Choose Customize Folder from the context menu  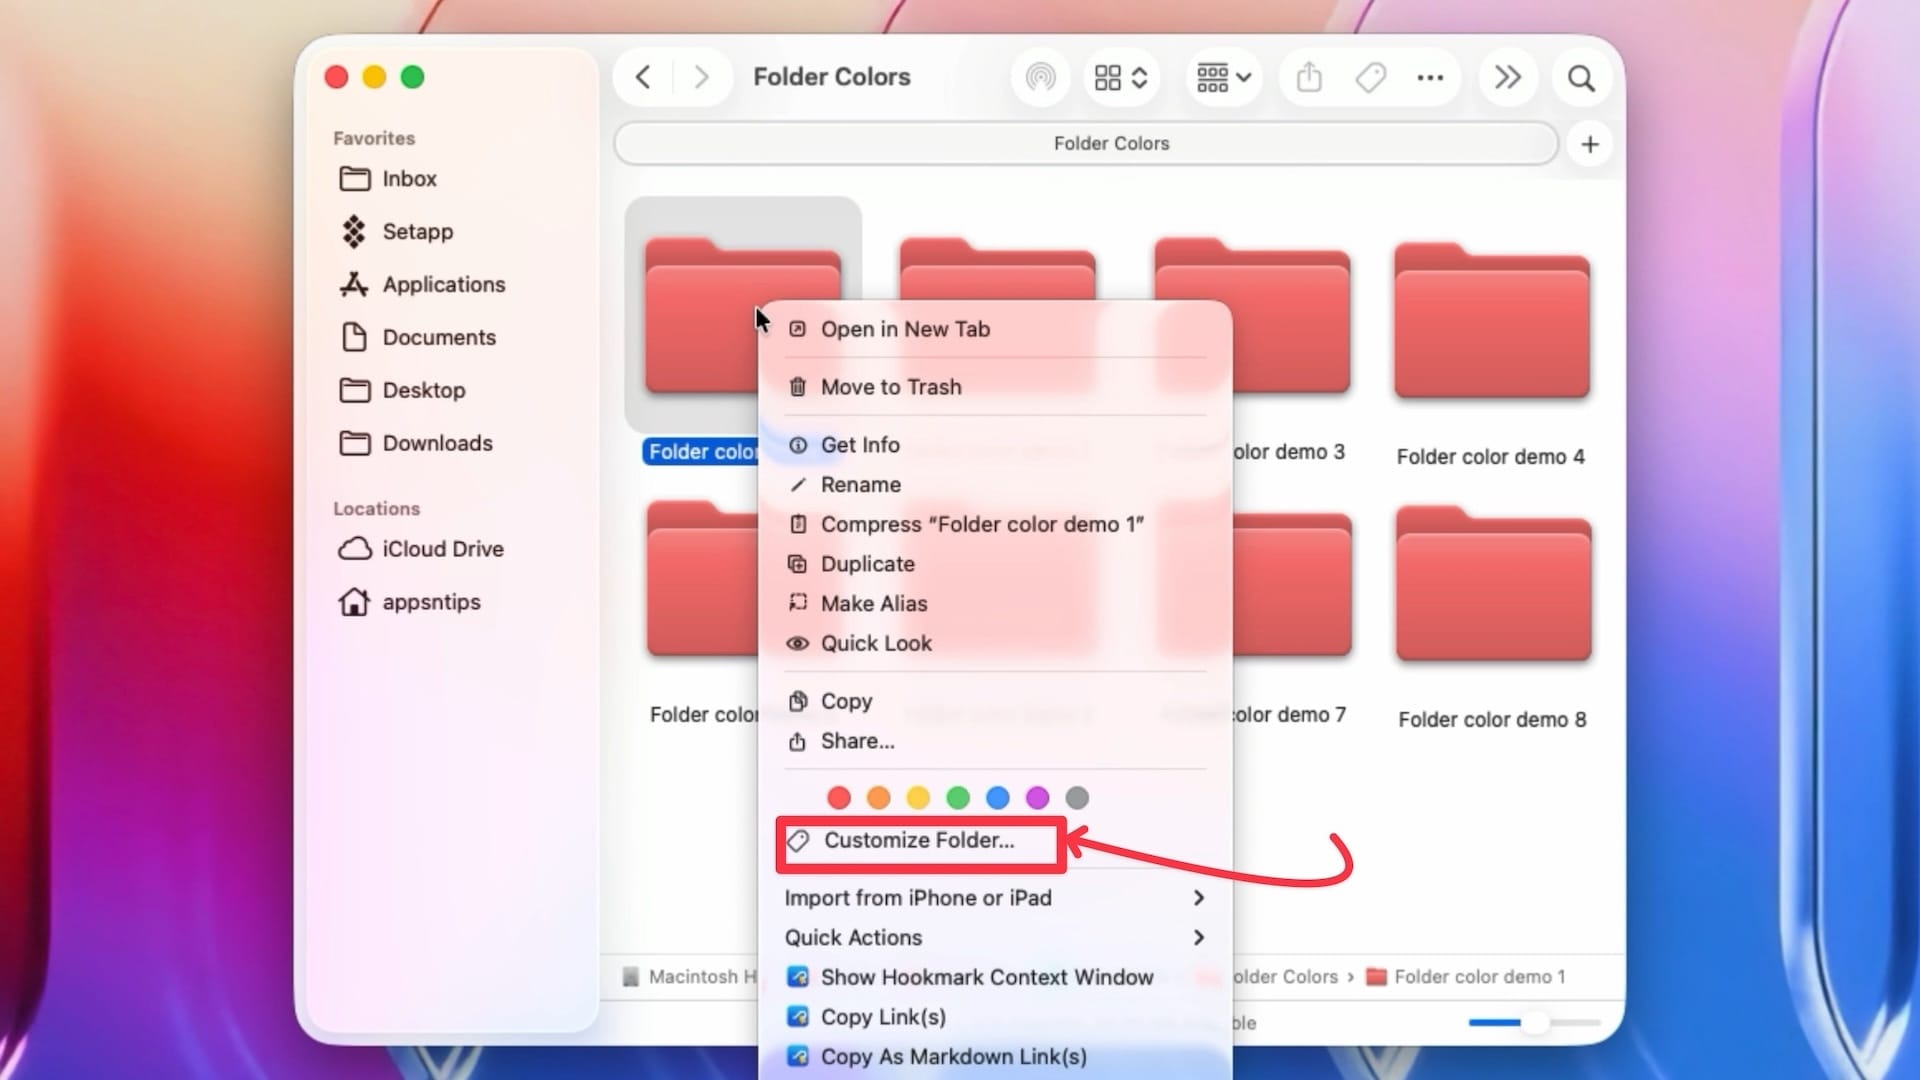pos(916,840)
